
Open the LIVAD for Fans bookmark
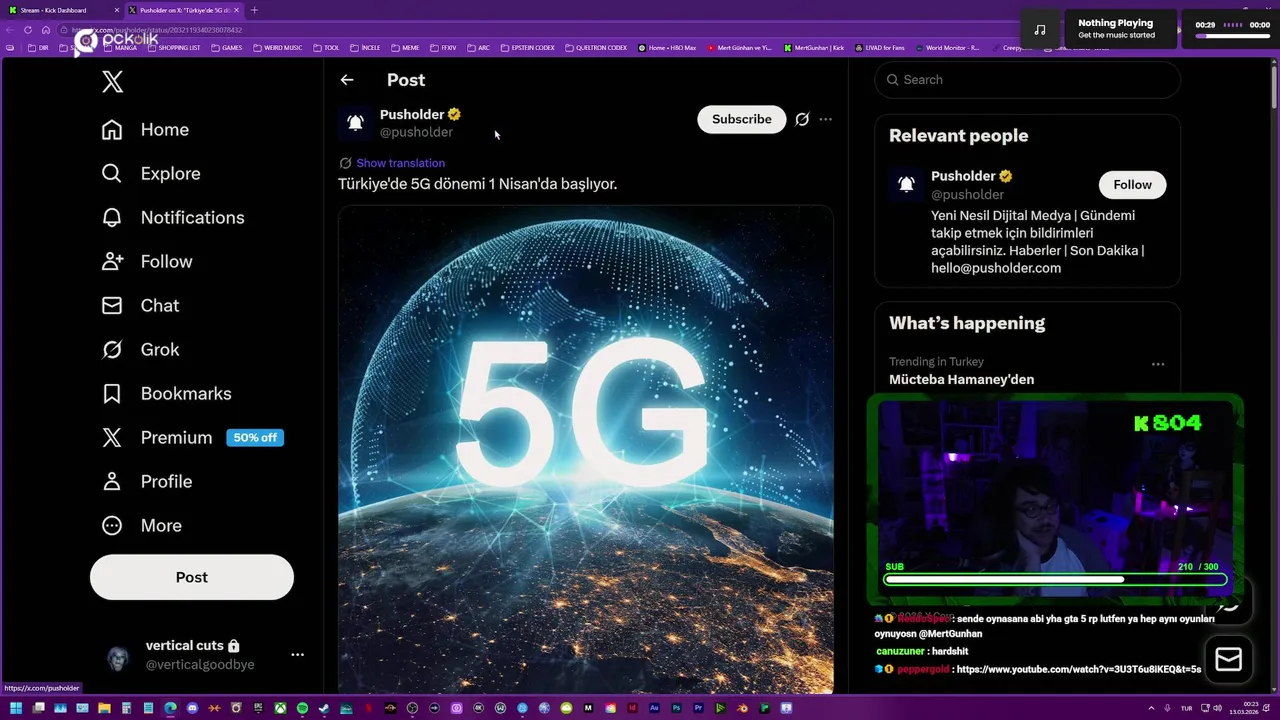click(878, 48)
